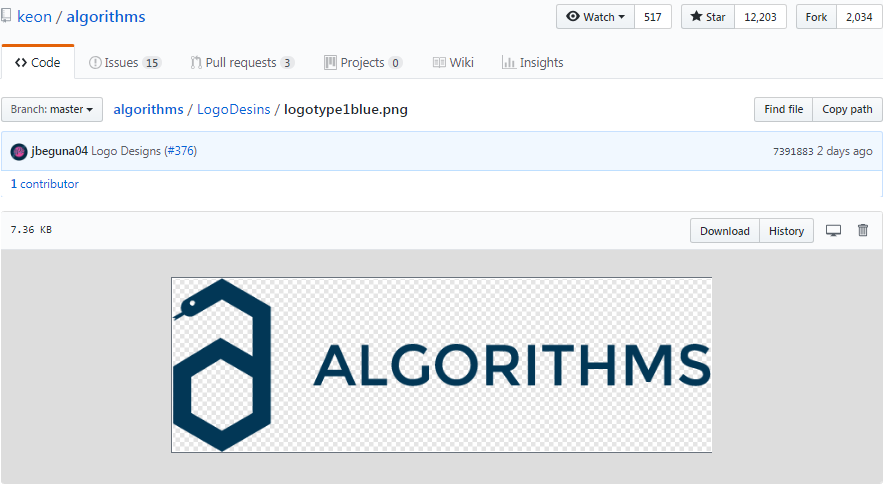The width and height of the screenshot is (883, 493).
Task: Fork the repository
Action: click(x=817, y=17)
